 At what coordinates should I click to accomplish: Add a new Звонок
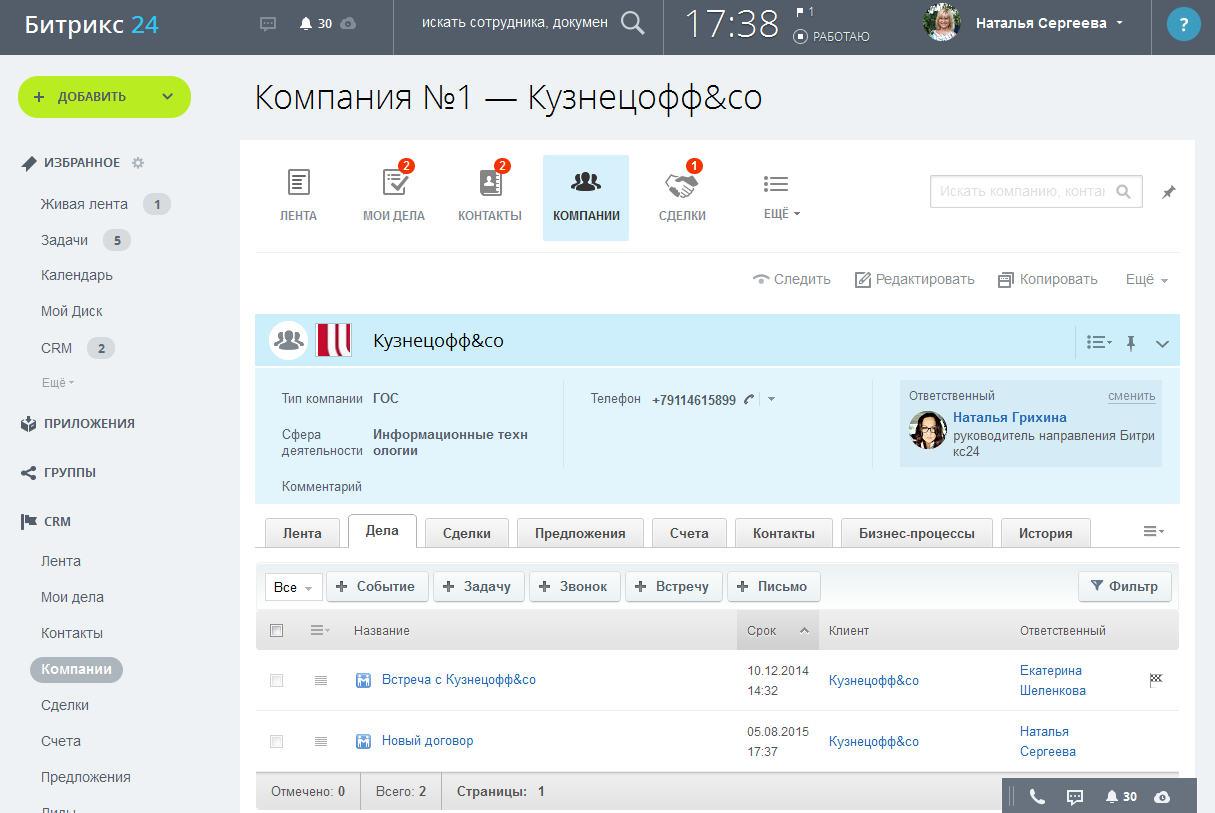[575, 587]
